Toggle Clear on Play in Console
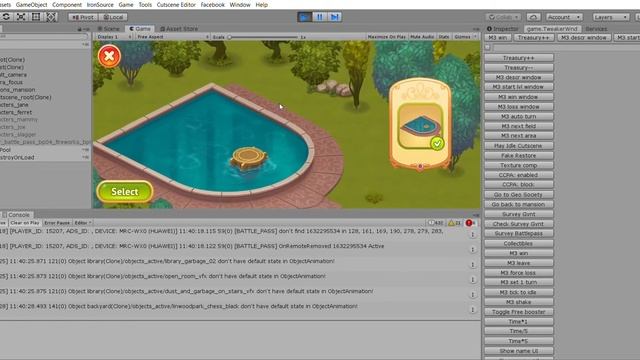This screenshot has width=640, height=360. pos(24,223)
